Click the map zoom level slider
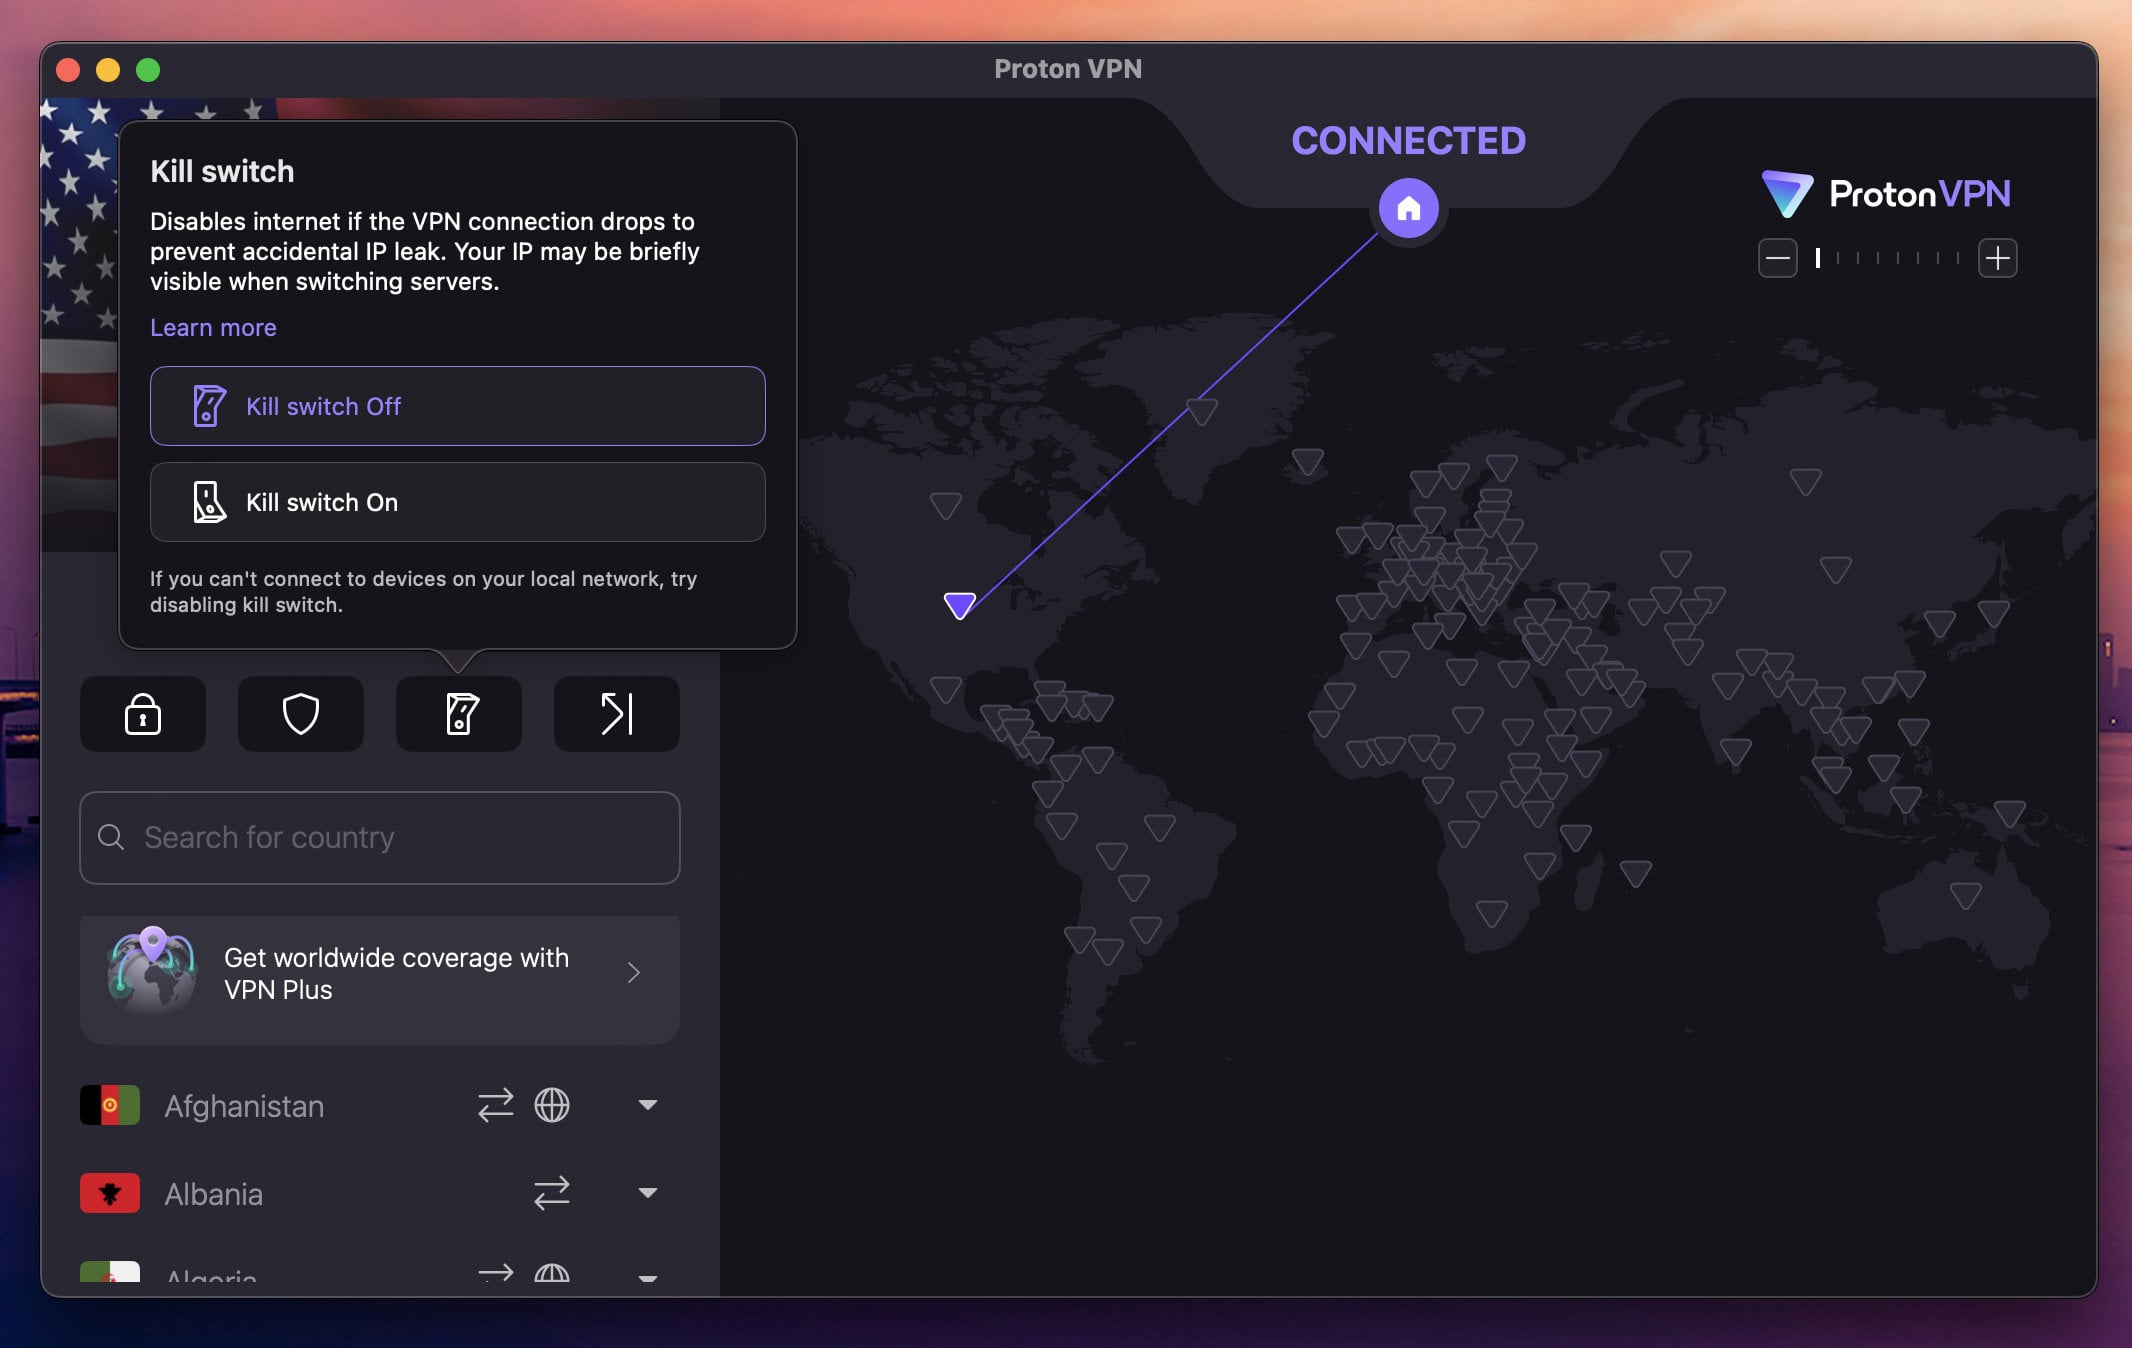This screenshot has height=1348, width=2132. (1888, 258)
